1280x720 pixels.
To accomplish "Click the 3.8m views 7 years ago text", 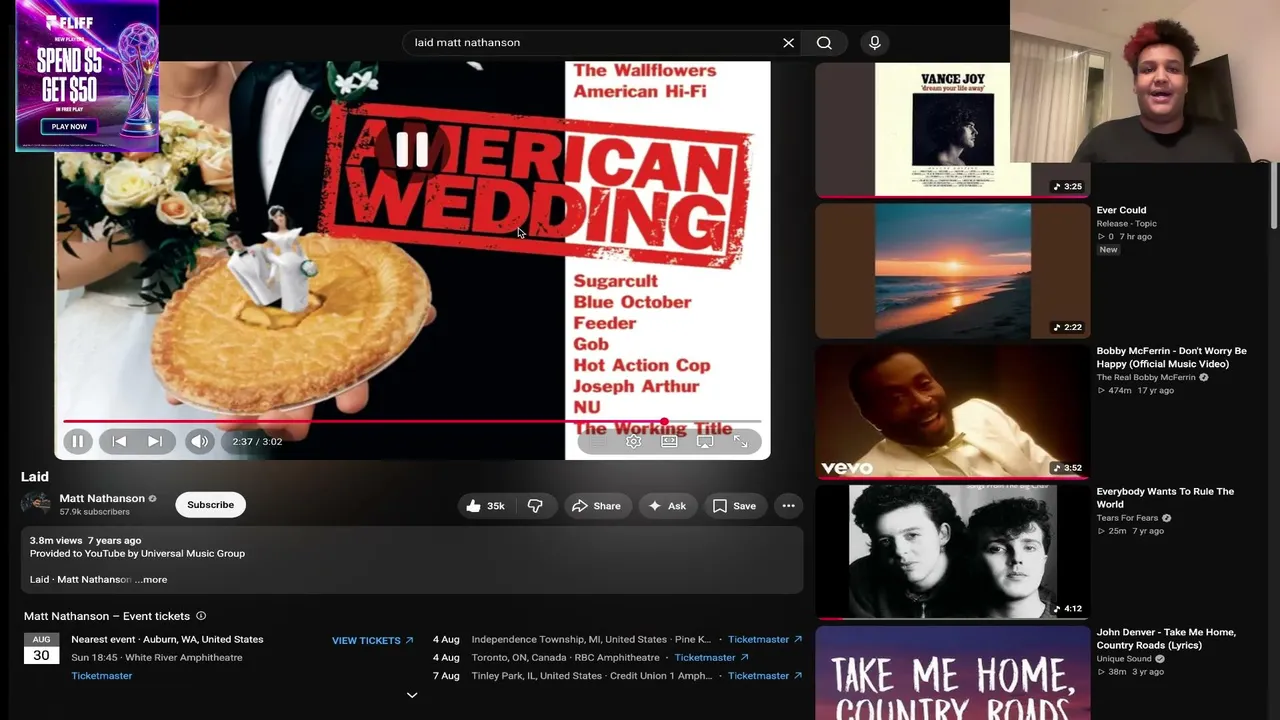I will (85, 541).
